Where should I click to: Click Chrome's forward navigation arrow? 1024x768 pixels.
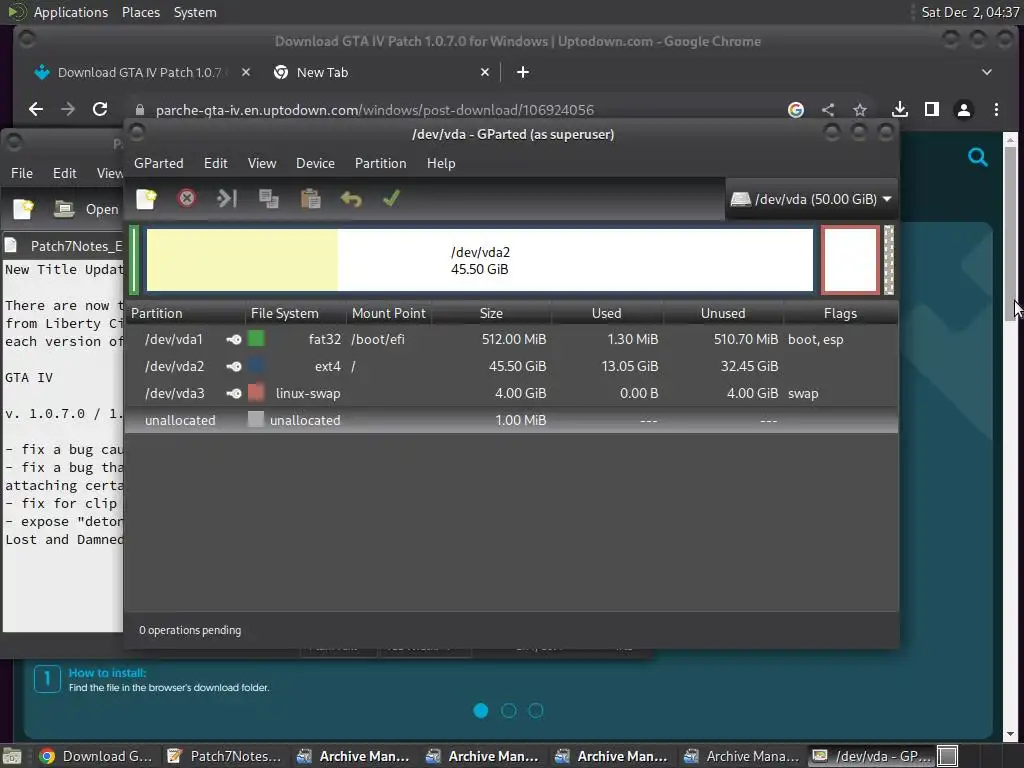coord(68,109)
